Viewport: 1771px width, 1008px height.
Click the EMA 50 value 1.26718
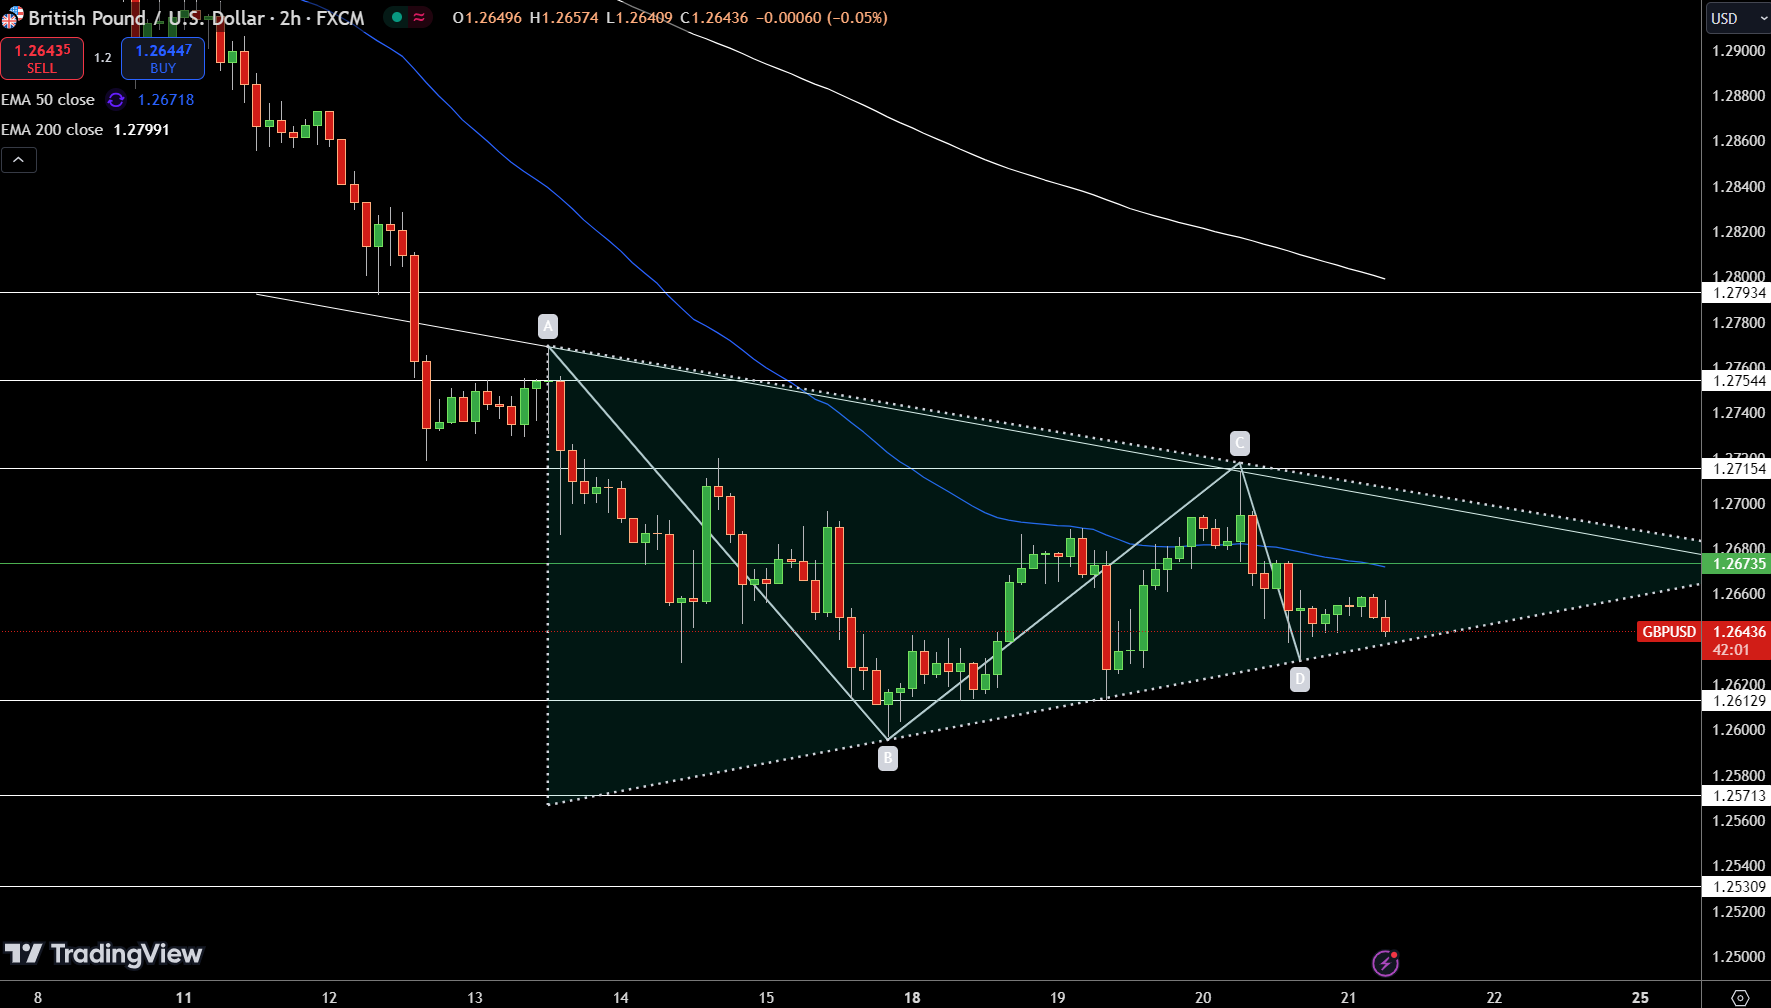point(166,100)
